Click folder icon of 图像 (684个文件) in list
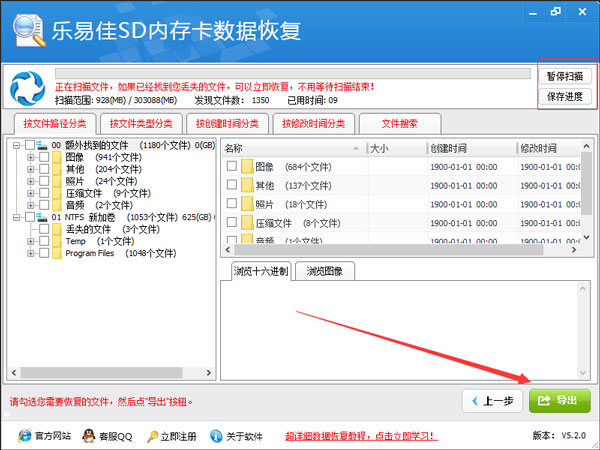 247,167
